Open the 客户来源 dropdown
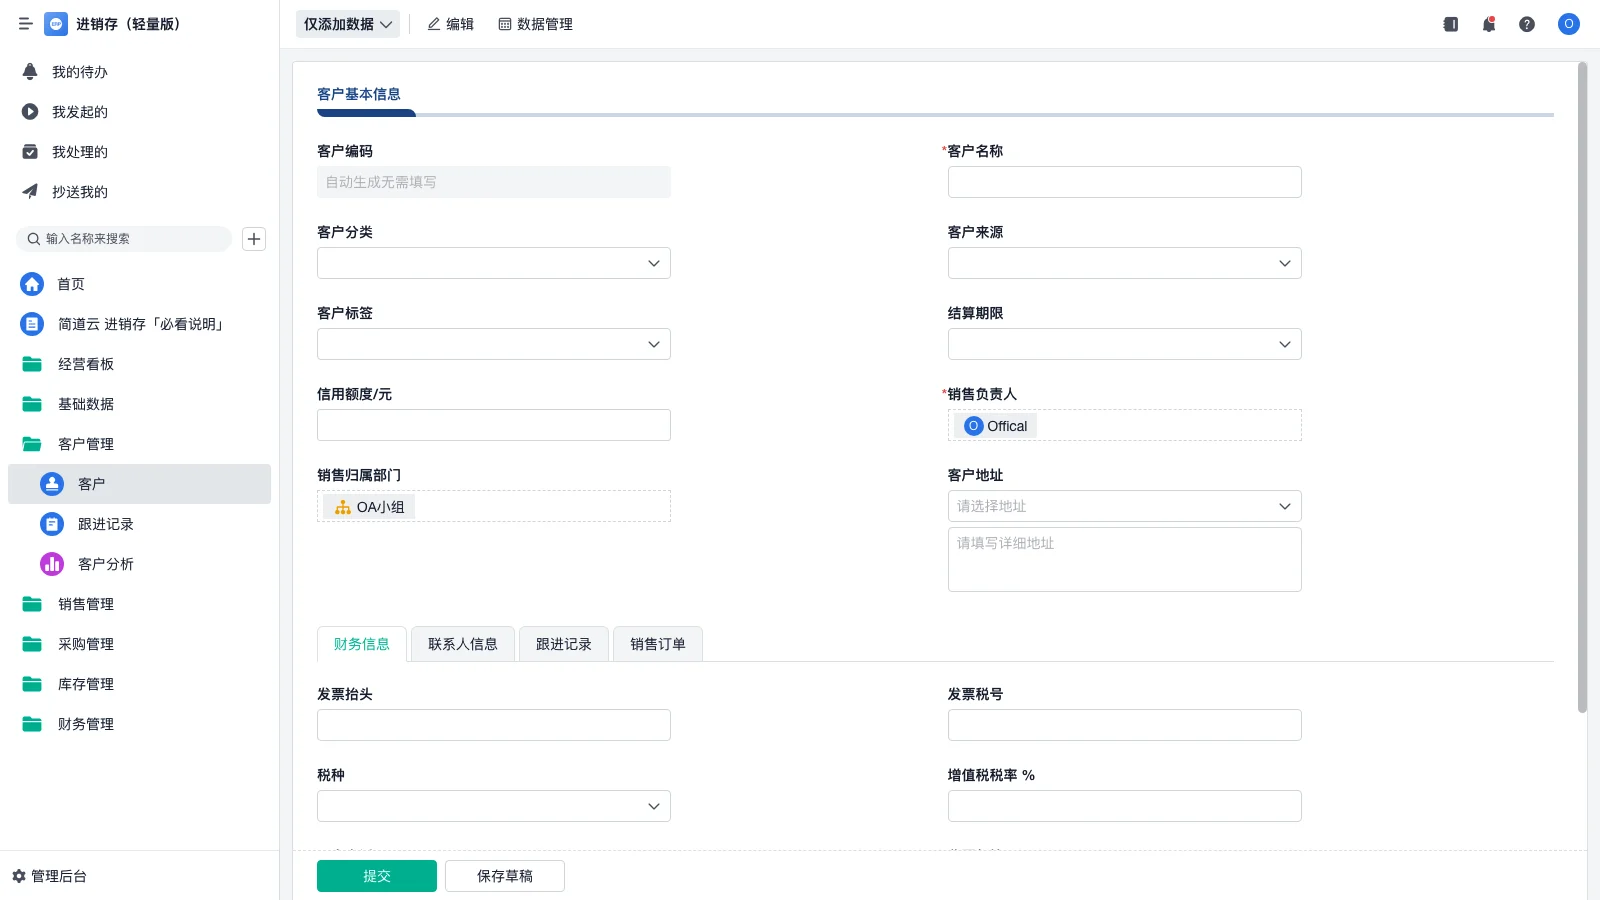The height and width of the screenshot is (900, 1600). pos(1125,263)
